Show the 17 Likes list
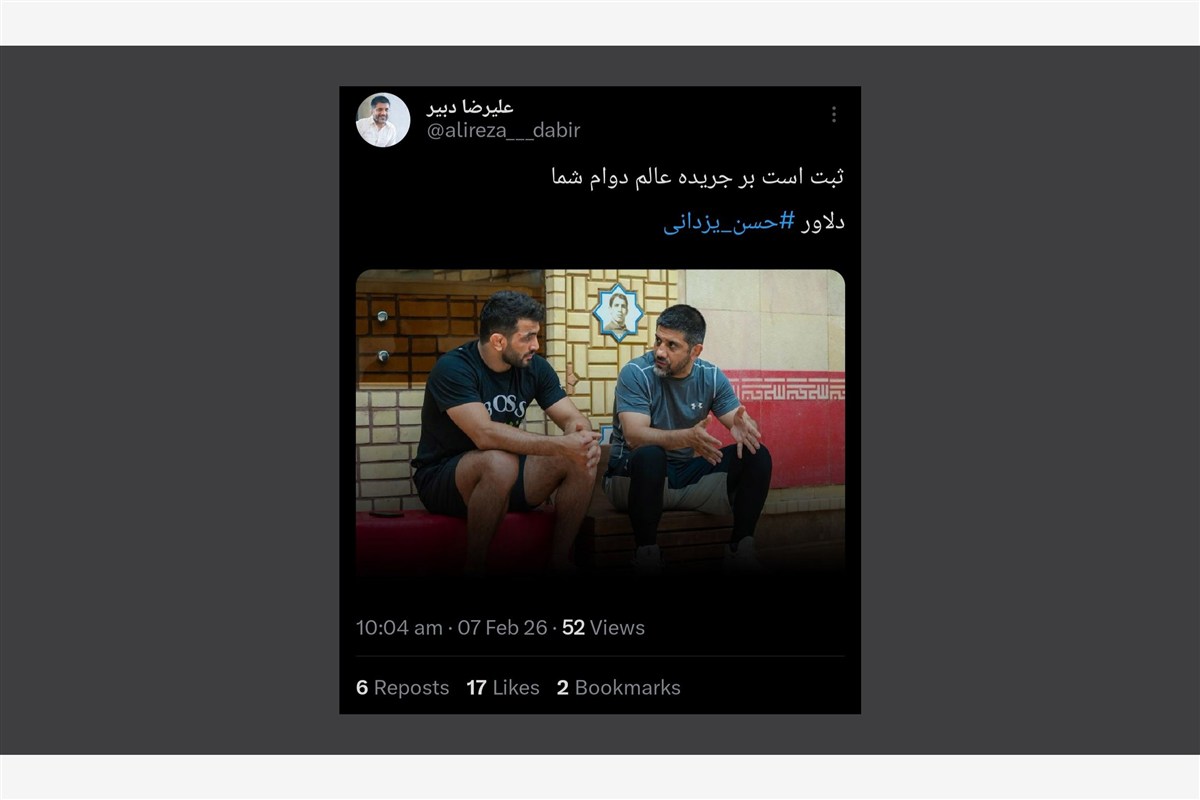 coord(503,688)
